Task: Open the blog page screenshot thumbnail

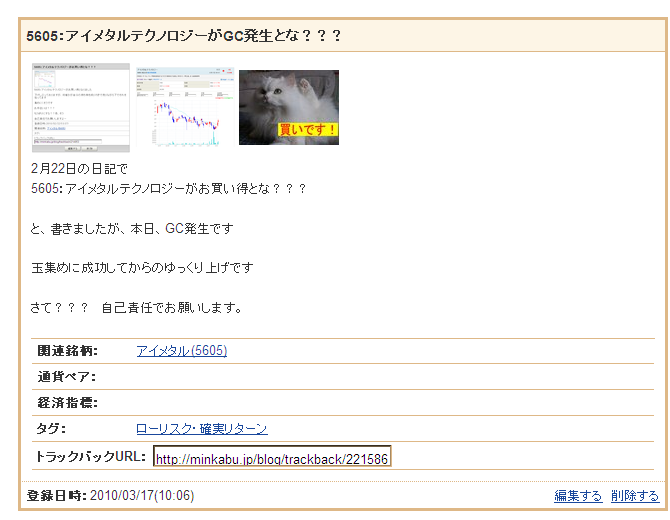Action: pos(81,108)
